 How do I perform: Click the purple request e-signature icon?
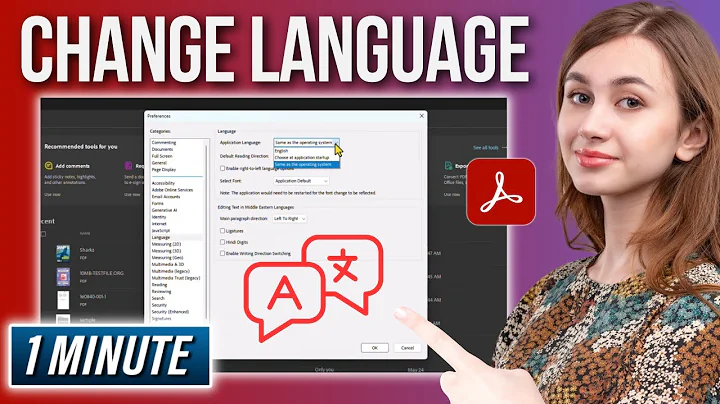click(x=128, y=166)
